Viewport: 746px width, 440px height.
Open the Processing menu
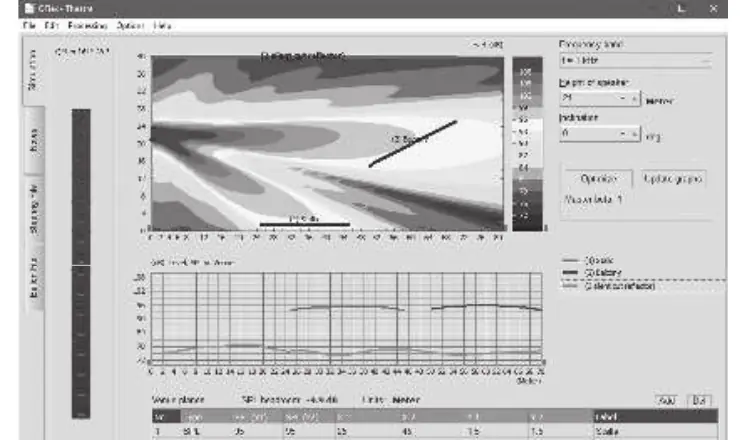click(88, 25)
